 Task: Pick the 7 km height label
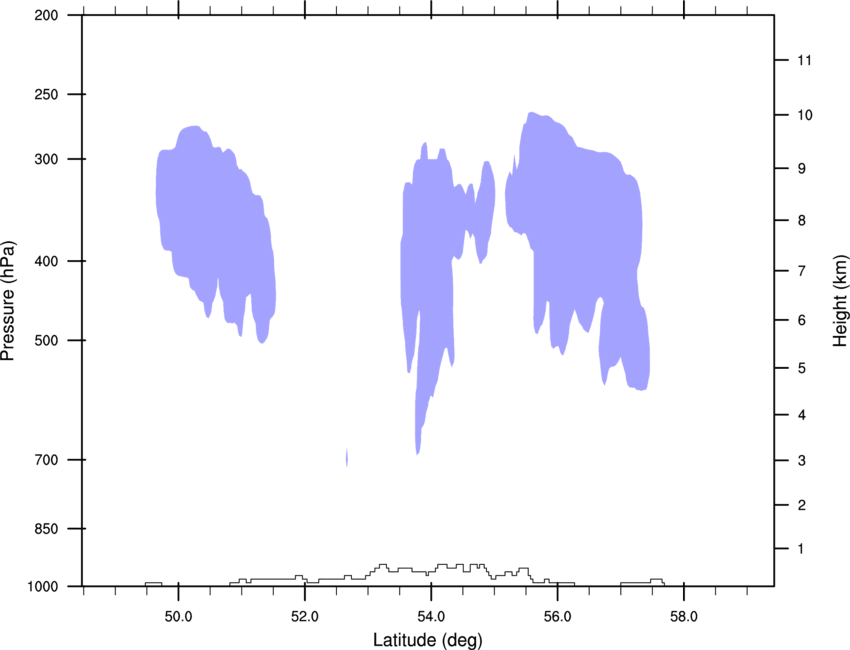[x=801, y=271]
